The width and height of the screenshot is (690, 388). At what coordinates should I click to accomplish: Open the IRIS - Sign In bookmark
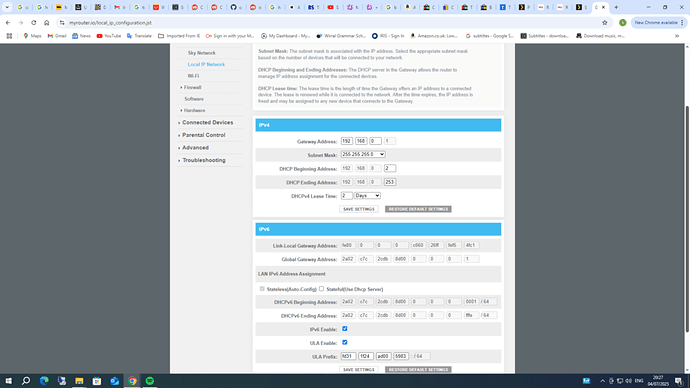(x=388, y=36)
